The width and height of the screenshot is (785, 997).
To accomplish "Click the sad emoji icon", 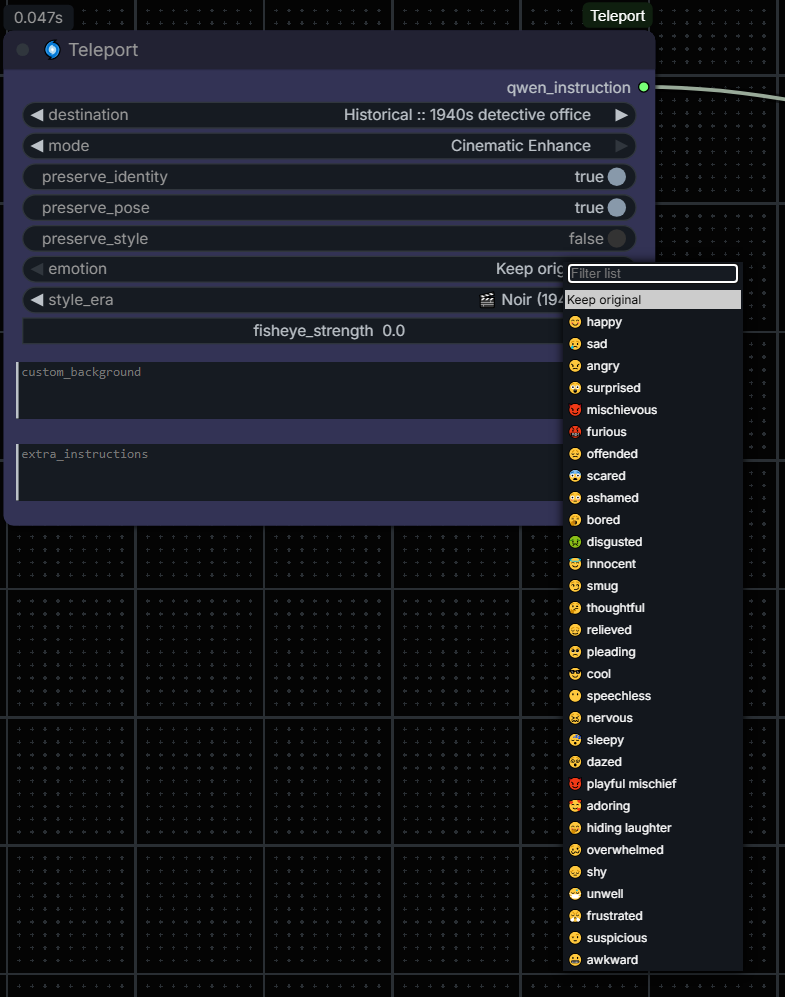I will (x=575, y=344).
